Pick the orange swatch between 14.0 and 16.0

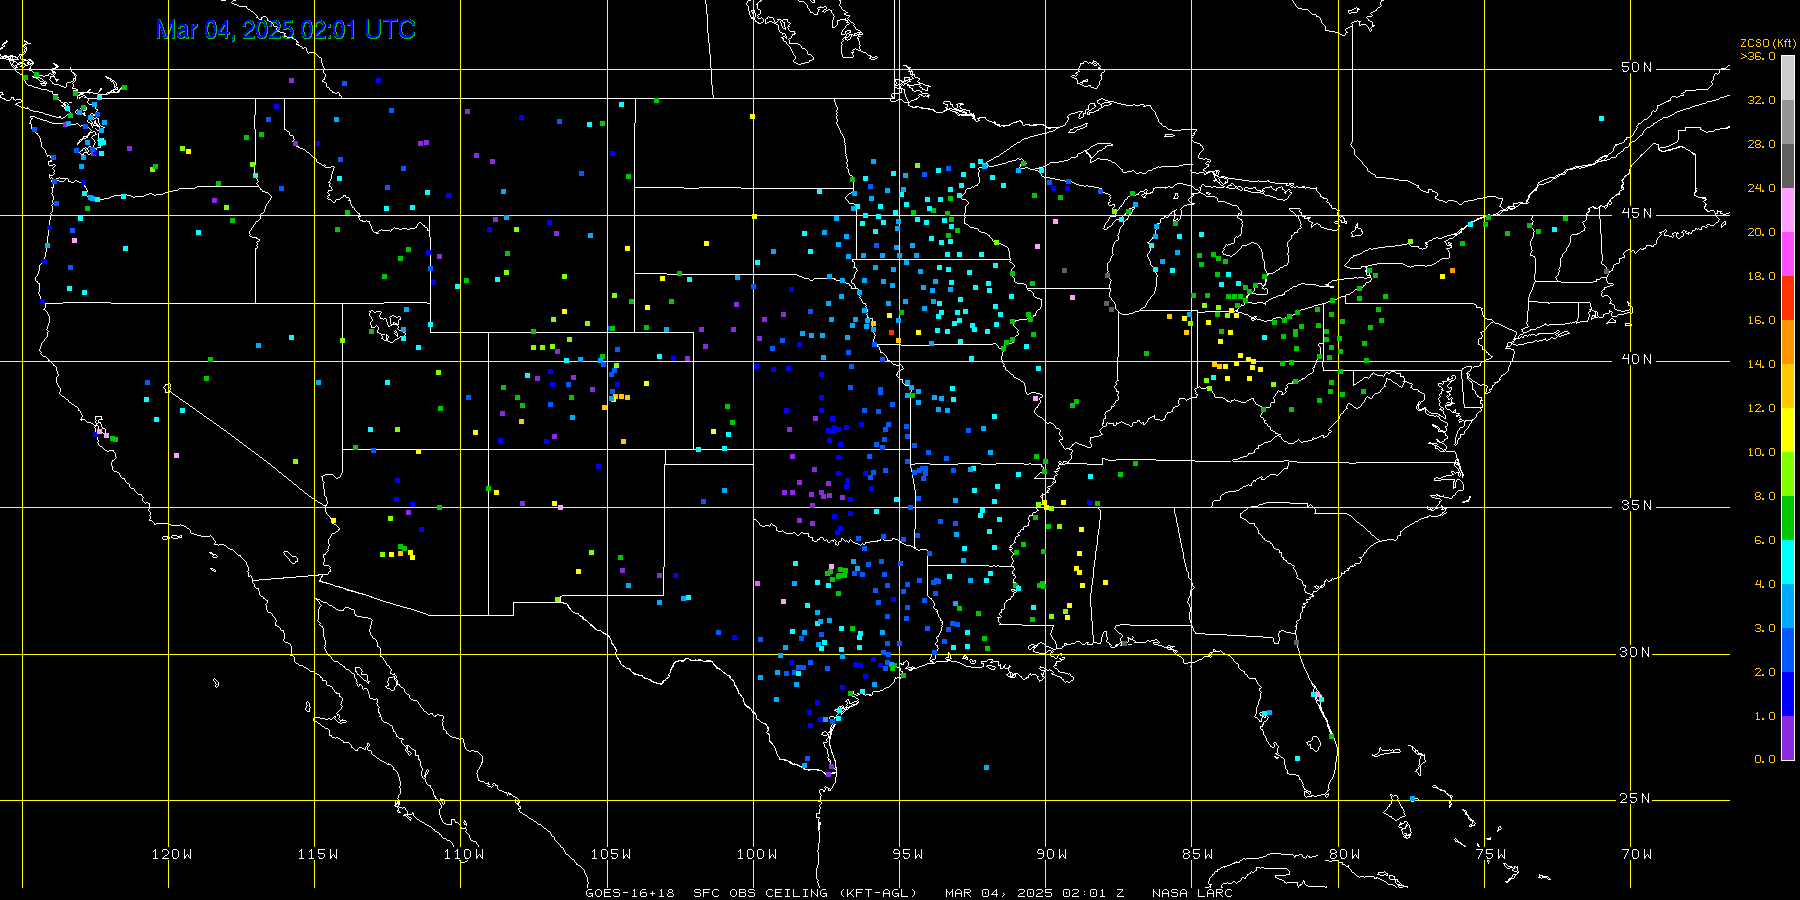[x=1788, y=342]
